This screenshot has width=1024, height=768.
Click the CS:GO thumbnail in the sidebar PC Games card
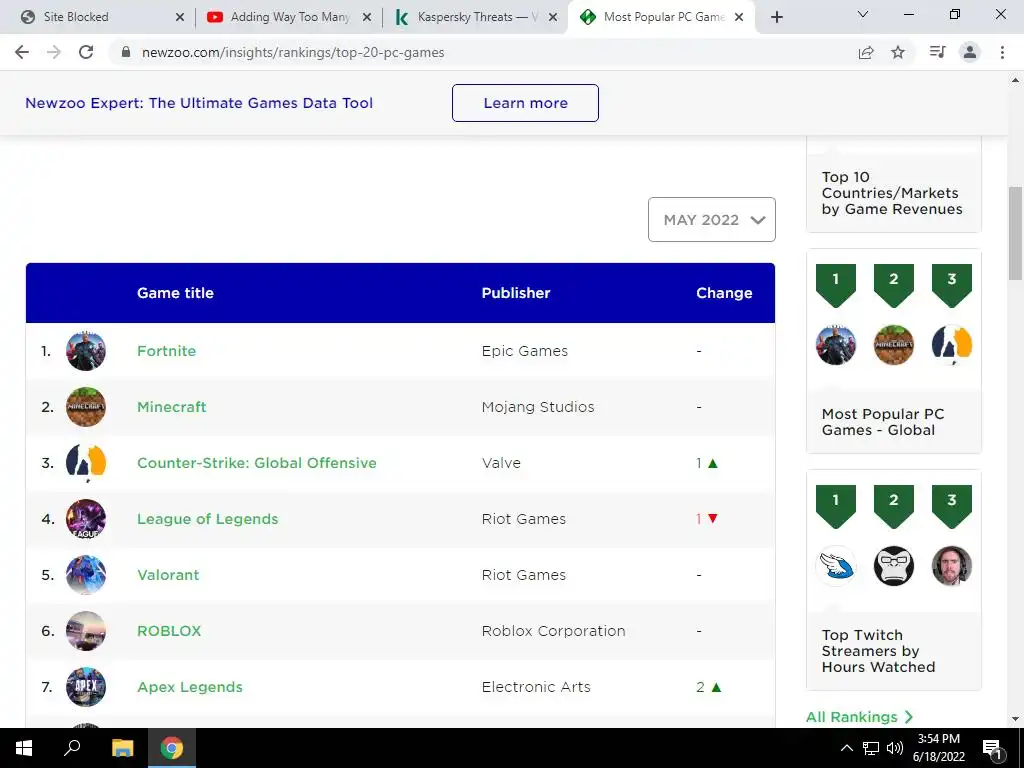click(x=952, y=345)
